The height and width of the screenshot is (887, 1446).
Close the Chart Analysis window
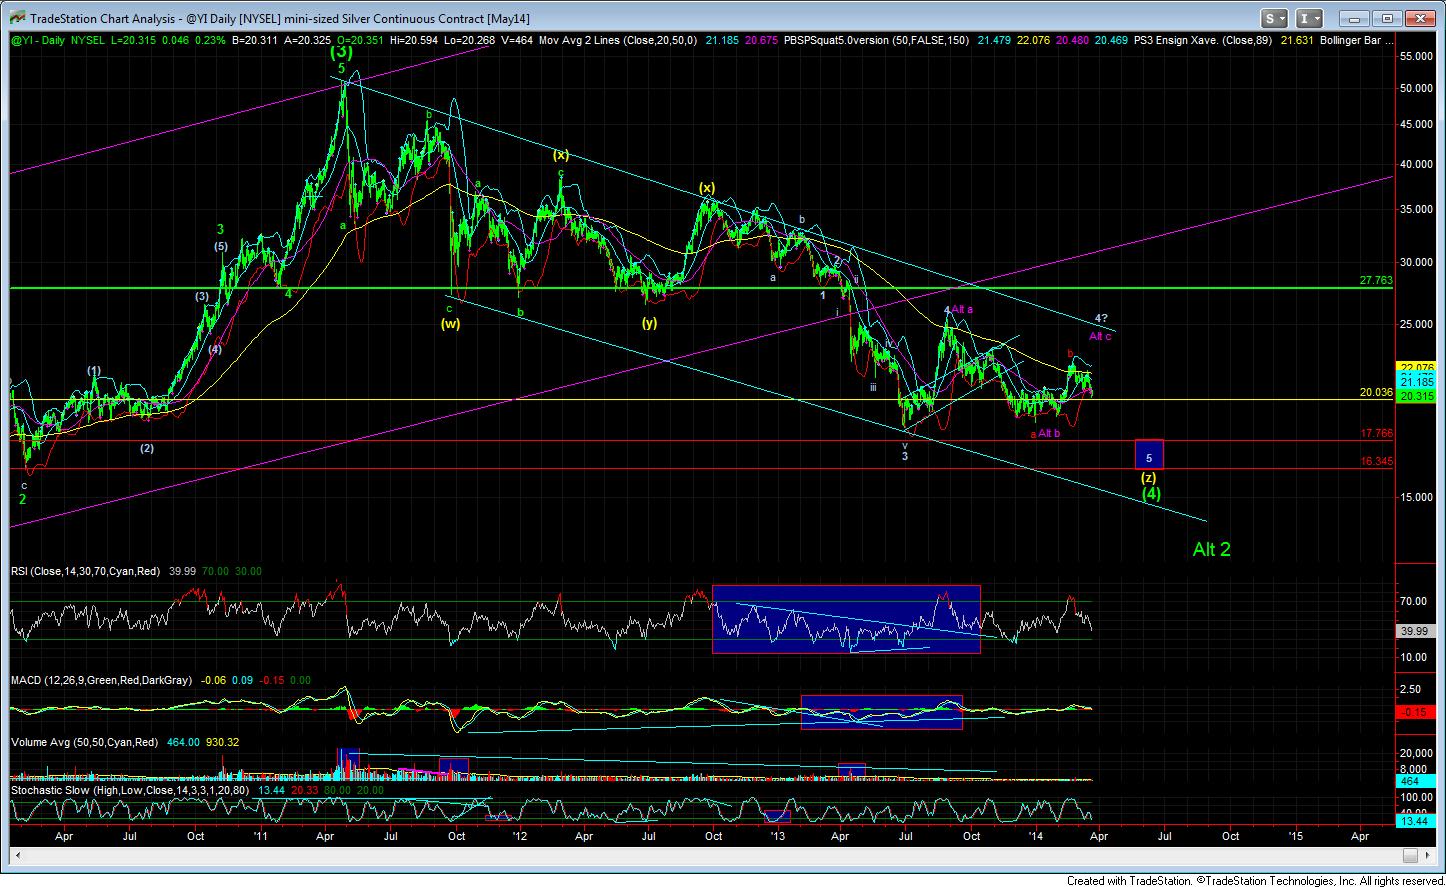click(x=1418, y=18)
